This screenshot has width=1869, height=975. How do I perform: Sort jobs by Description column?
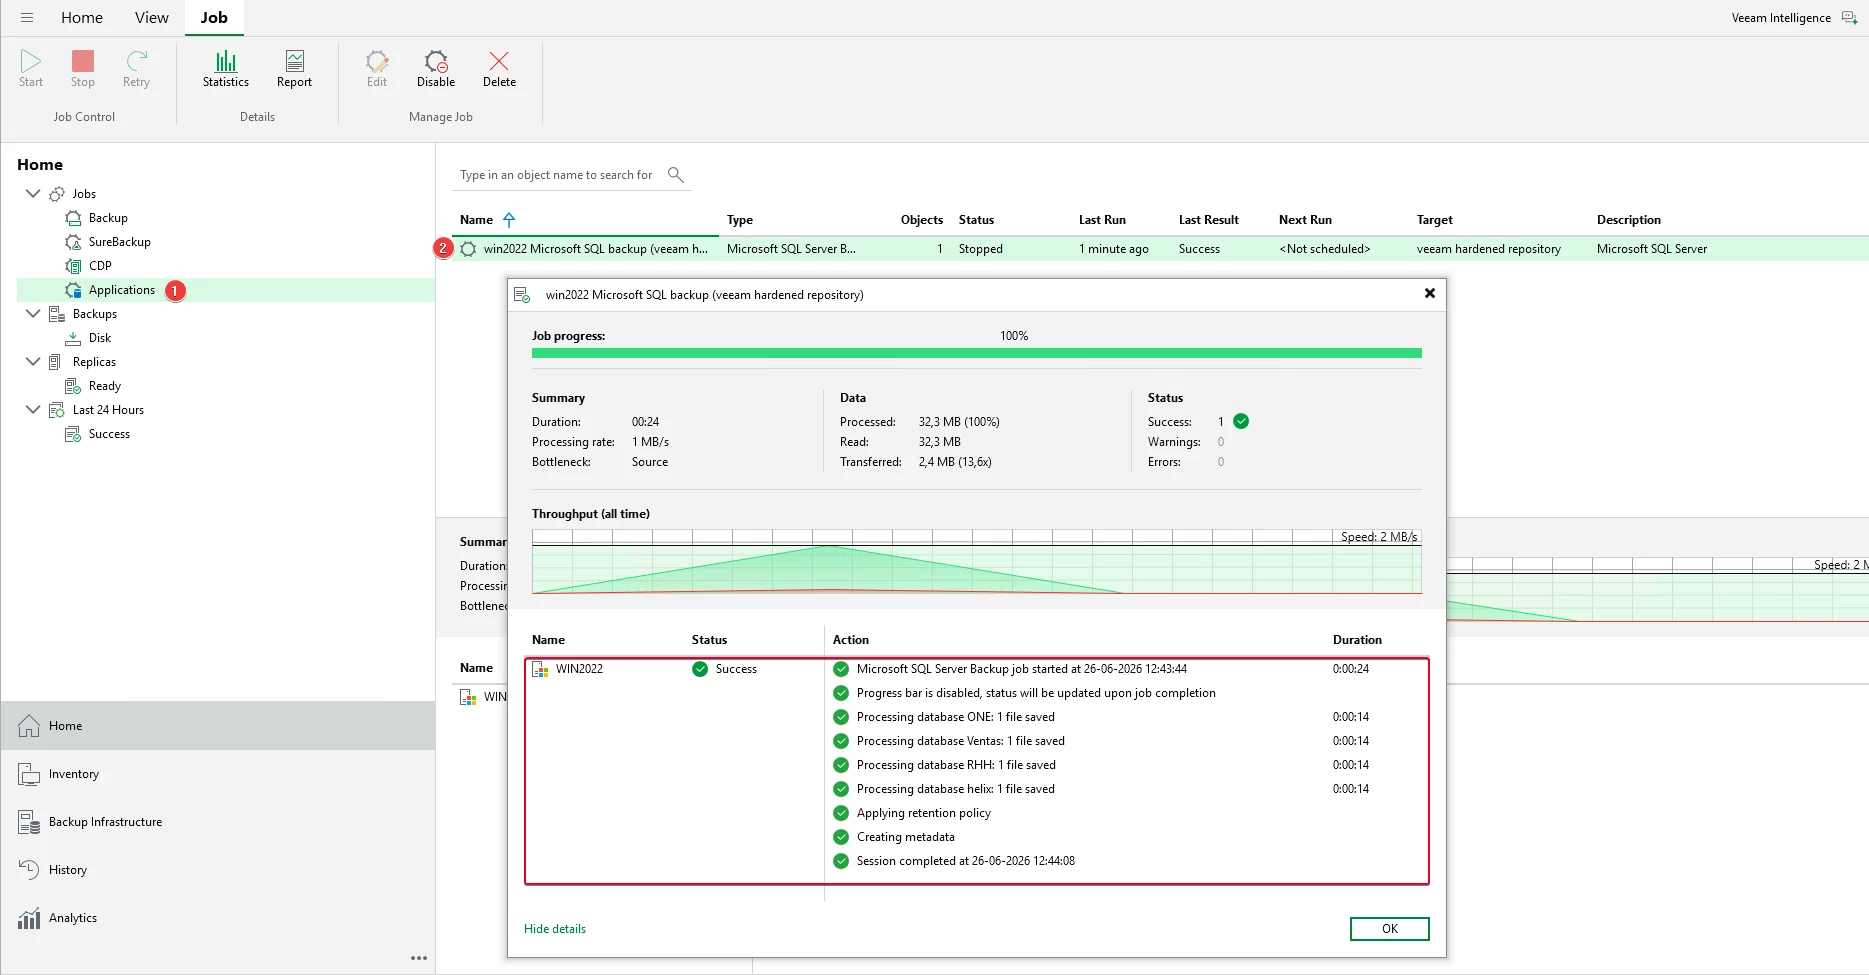tap(1628, 220)
